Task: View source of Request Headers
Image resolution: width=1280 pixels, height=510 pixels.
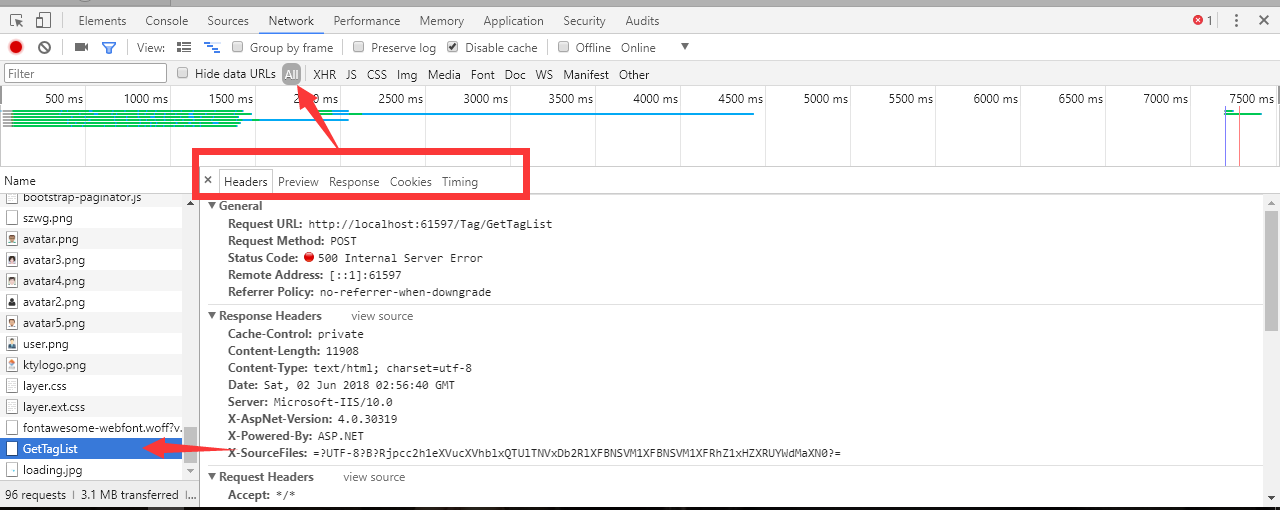Action: click(374, 477)
